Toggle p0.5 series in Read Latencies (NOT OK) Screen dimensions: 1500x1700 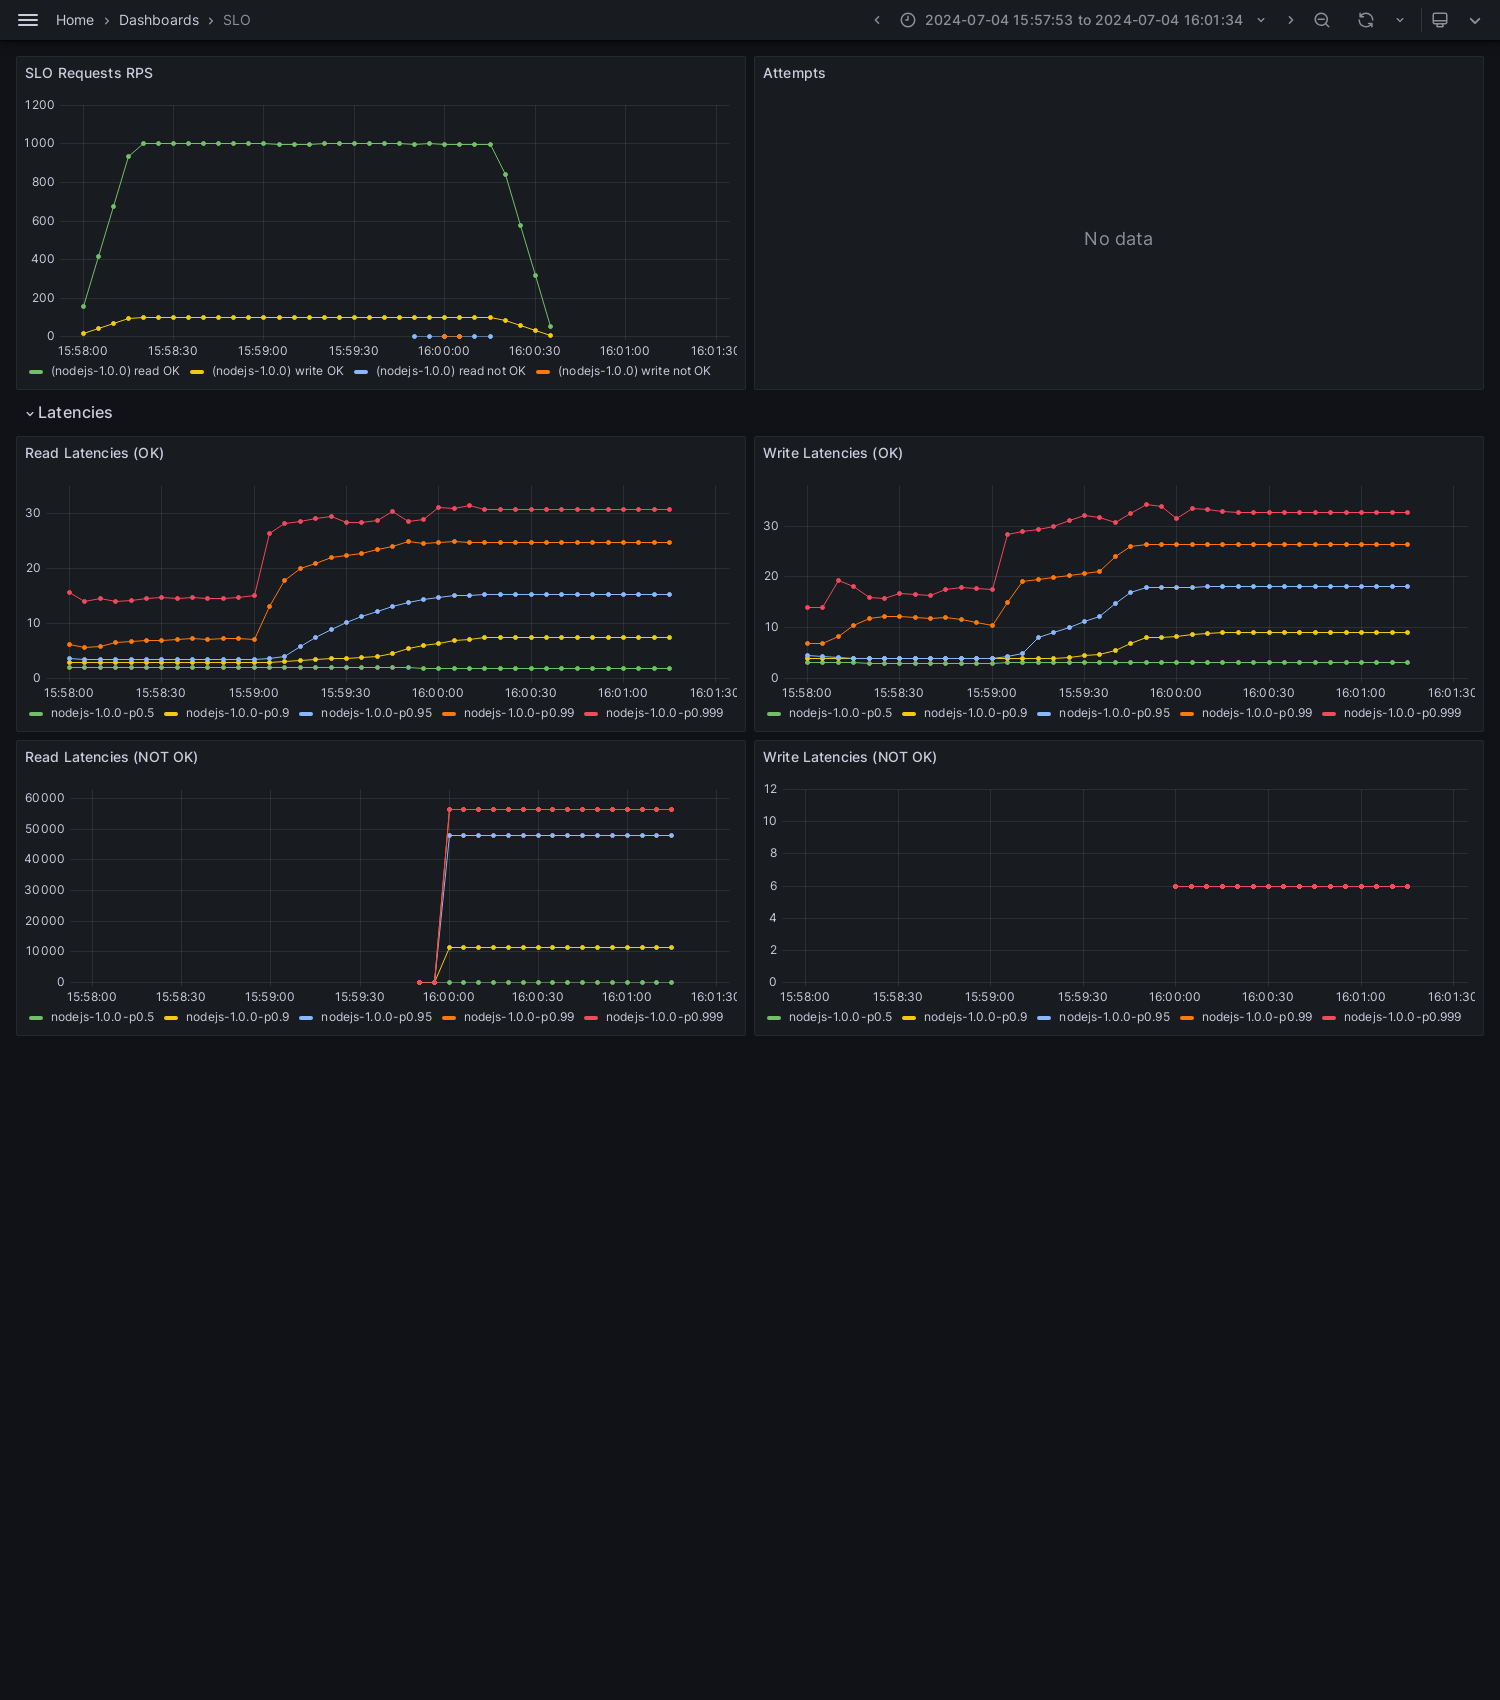(x=102, y=1017)
